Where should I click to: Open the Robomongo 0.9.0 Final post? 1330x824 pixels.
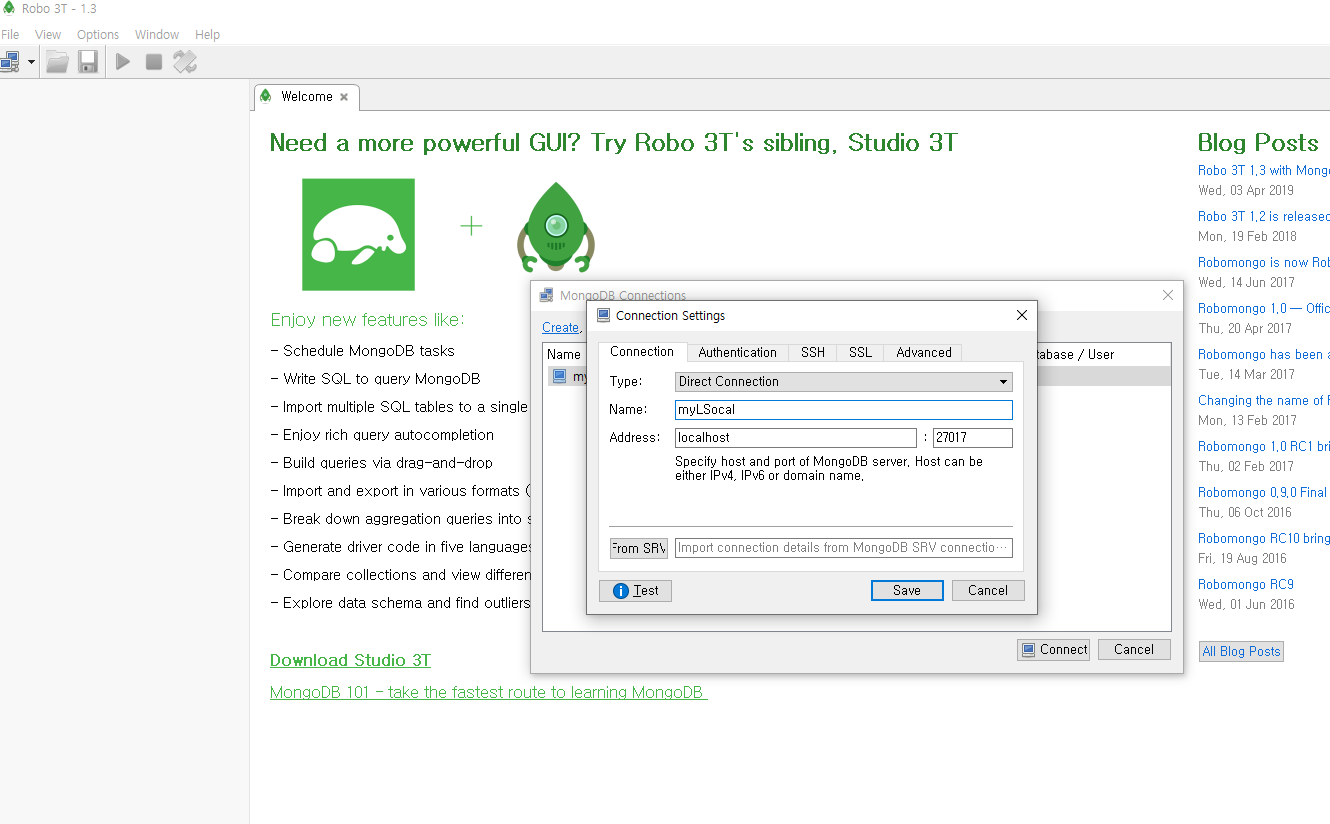(1264, 493)
